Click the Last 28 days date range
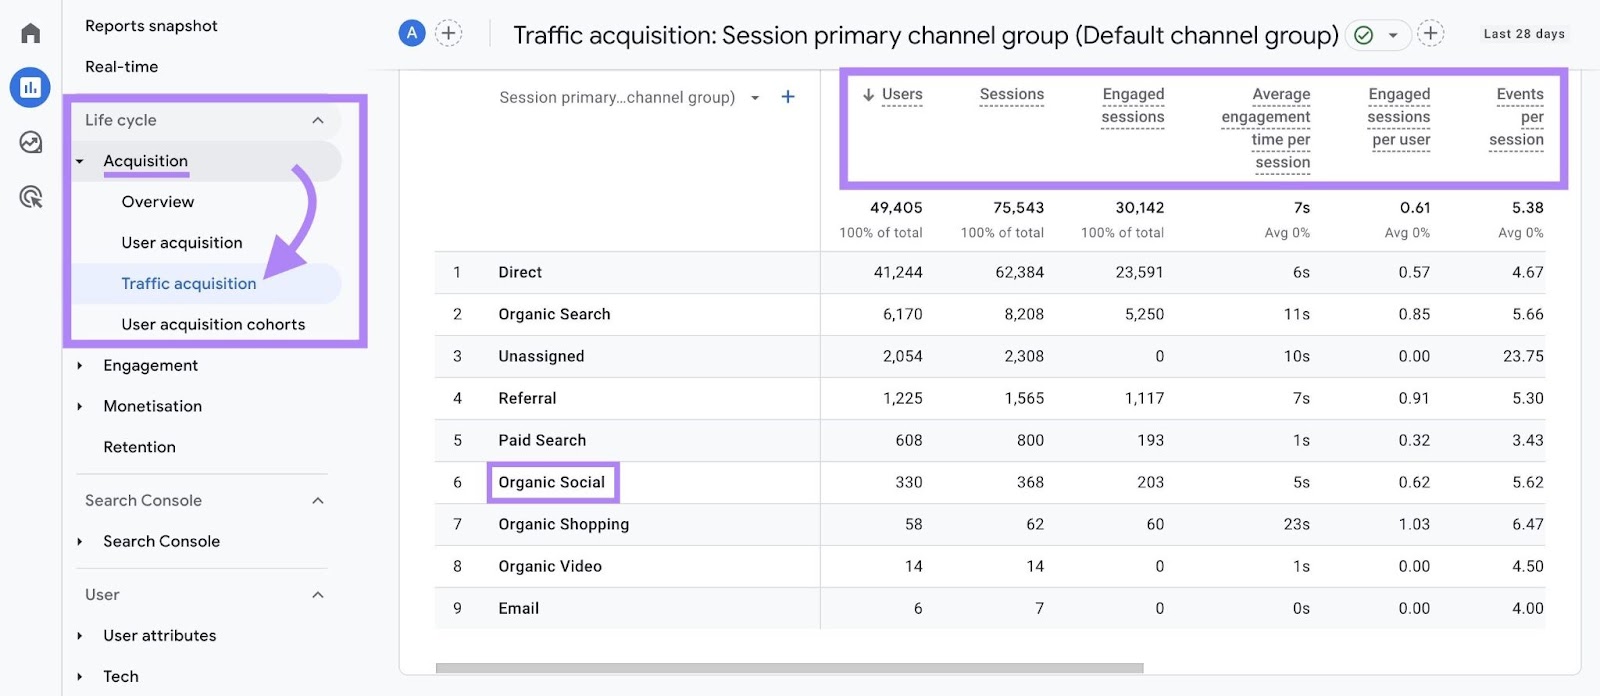 1523,34
